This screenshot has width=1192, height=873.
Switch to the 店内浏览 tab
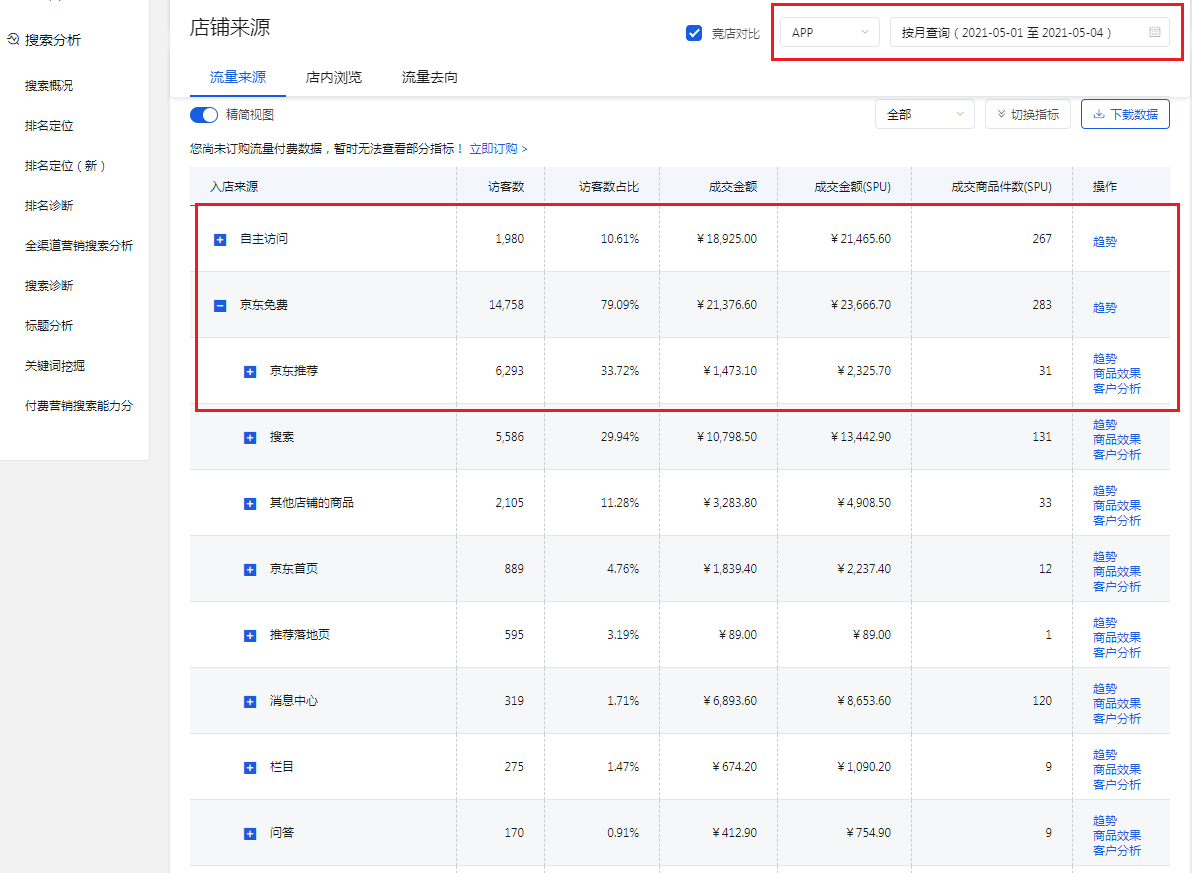coord(334,77)
